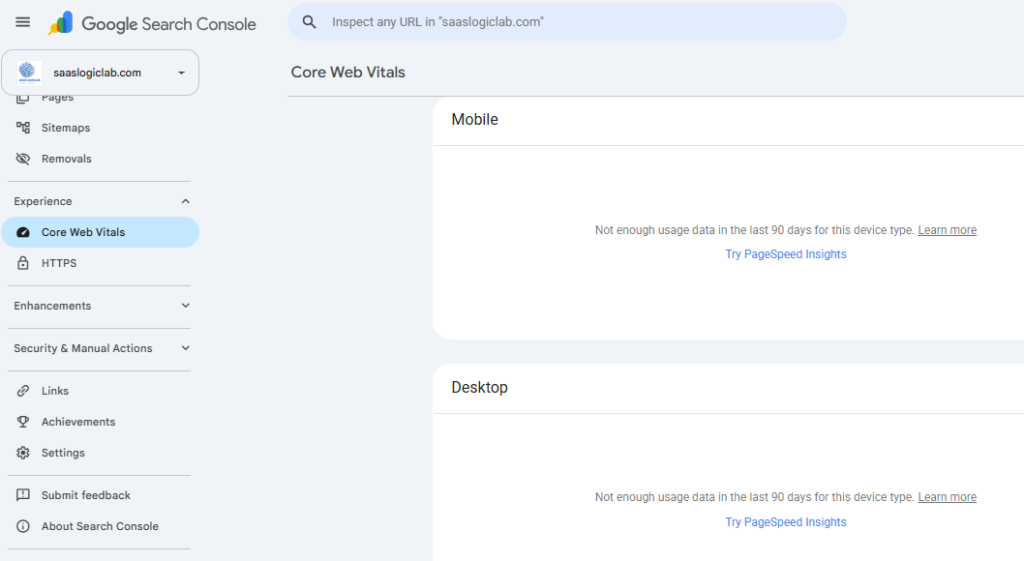Image resolution: width=1024 pixels, height=561 pixels.
Task: Click the Core Web Vitals page title
Action: [x=348, y=72]
